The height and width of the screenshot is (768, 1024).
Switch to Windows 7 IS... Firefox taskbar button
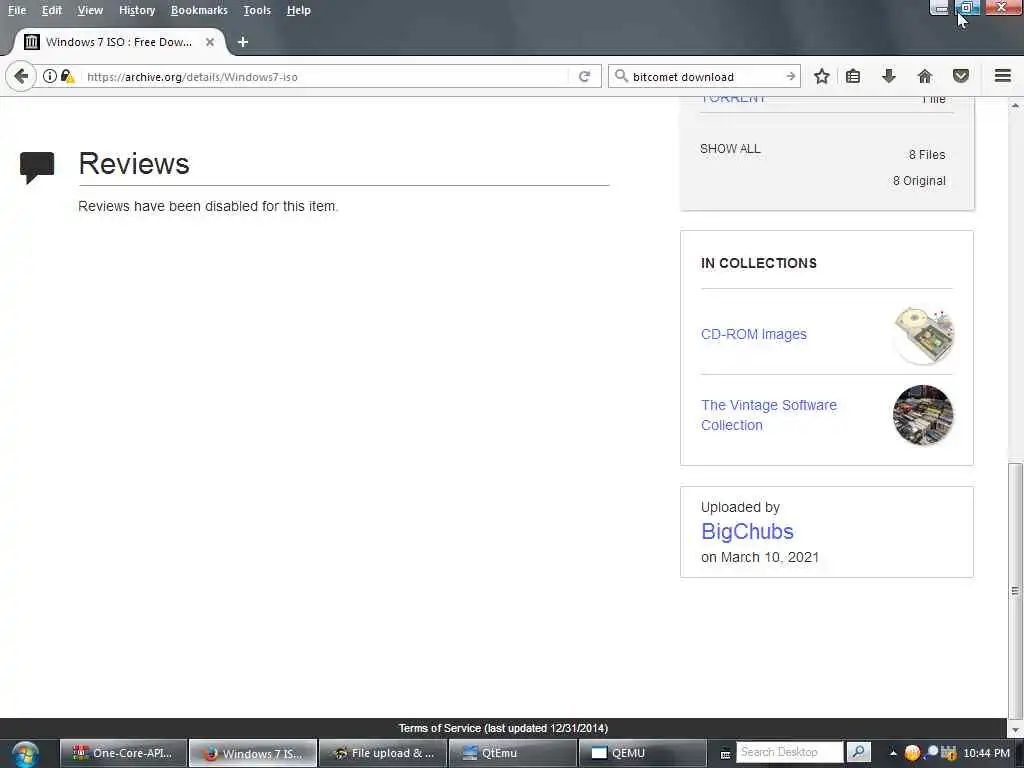(253, 753)
